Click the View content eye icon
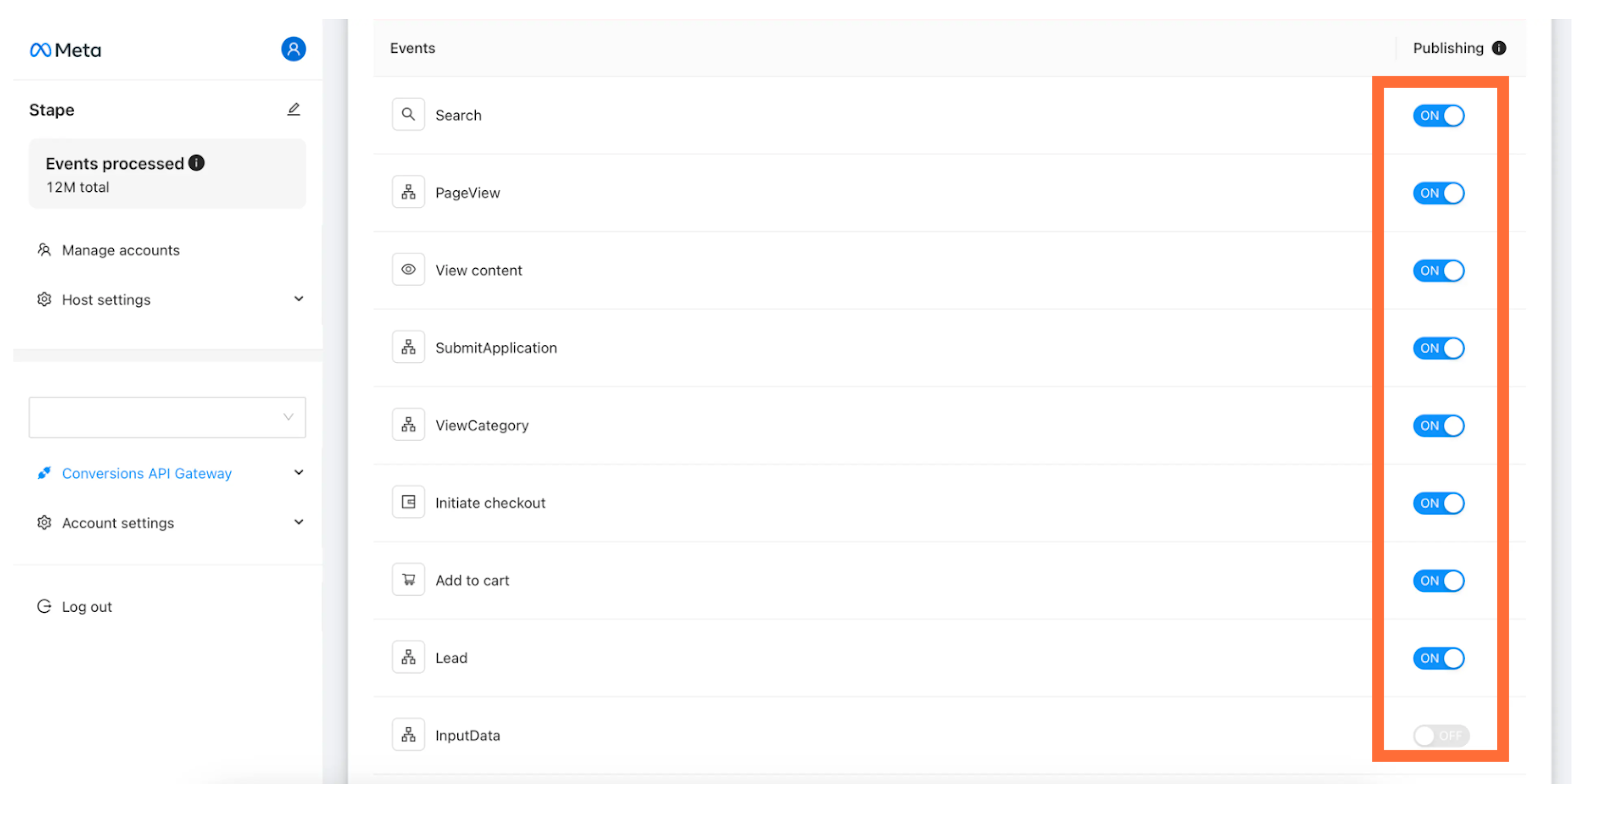The height and width of the screenshot is (821, 1600). point(408,270)
